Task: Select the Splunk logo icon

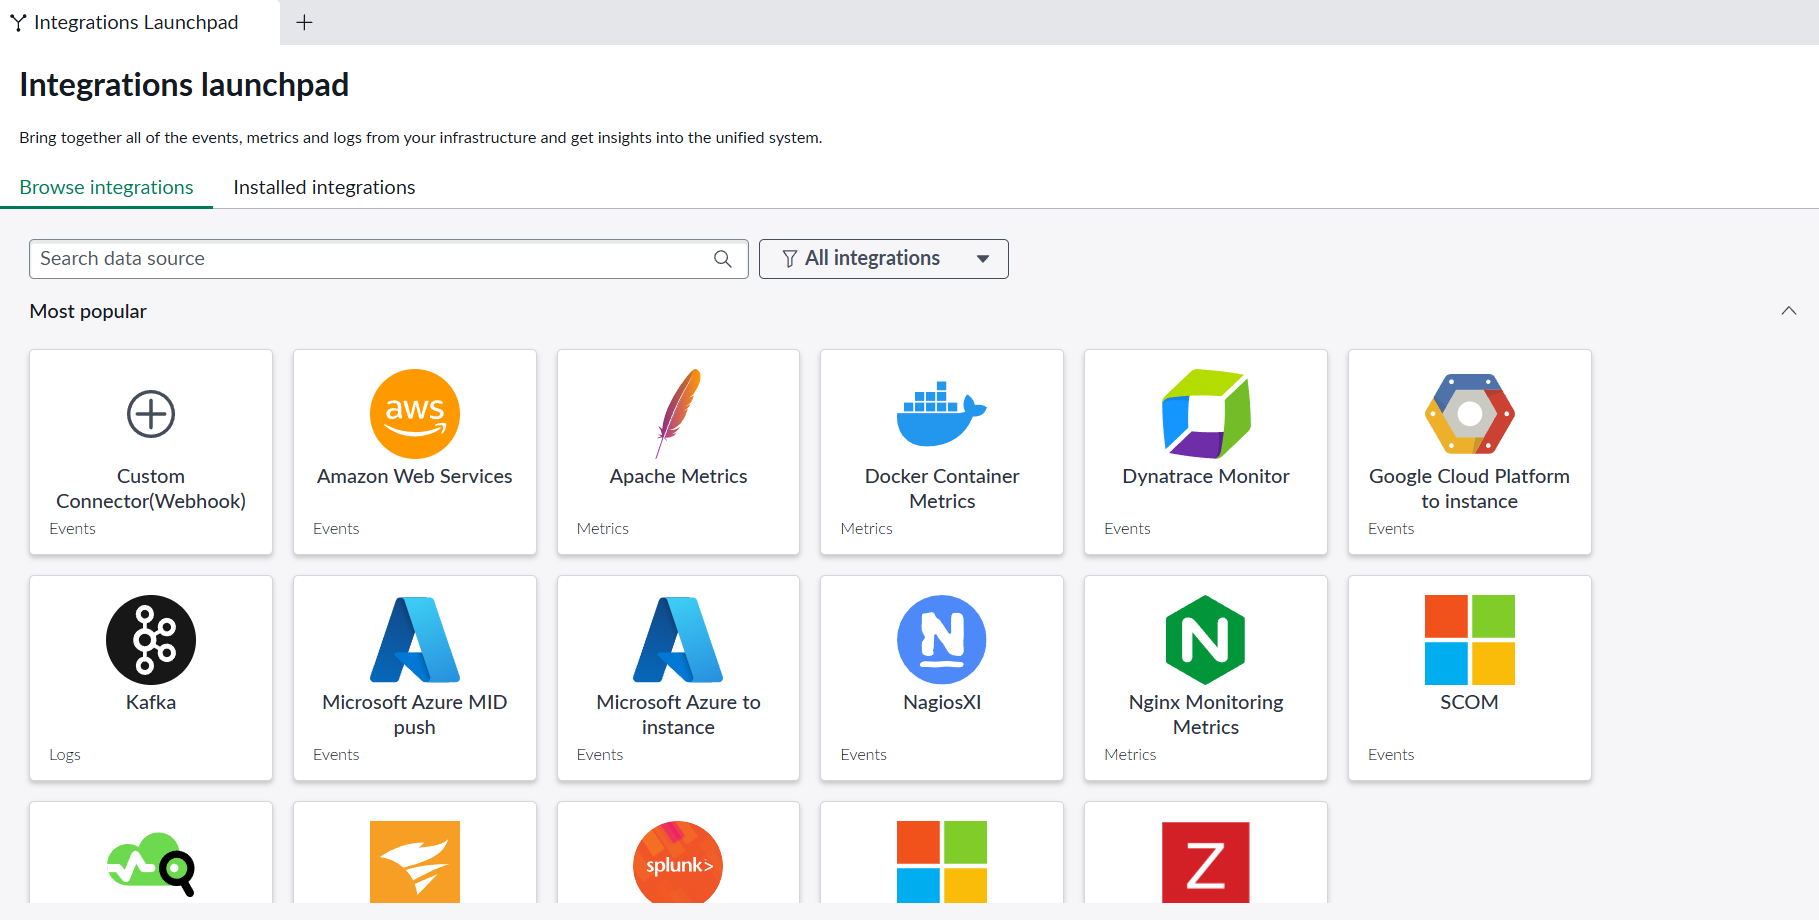Action: (x=678, y=862)
